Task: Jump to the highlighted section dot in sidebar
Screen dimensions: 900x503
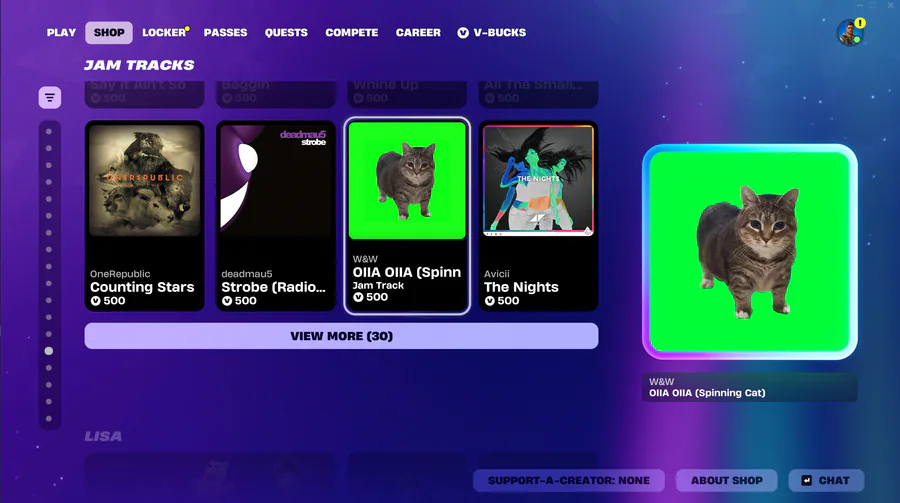Action: pyautogui.click(x=49, y=351)
